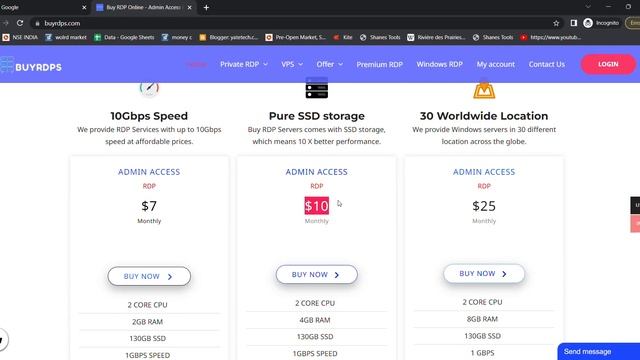Open Contact Us page
Viewport: 640px width, 360px height.
547,64
